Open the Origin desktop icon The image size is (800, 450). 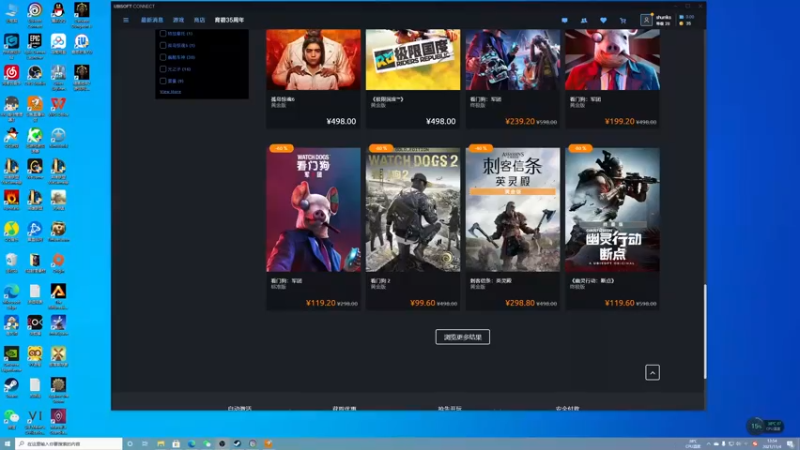pos(58,263)
